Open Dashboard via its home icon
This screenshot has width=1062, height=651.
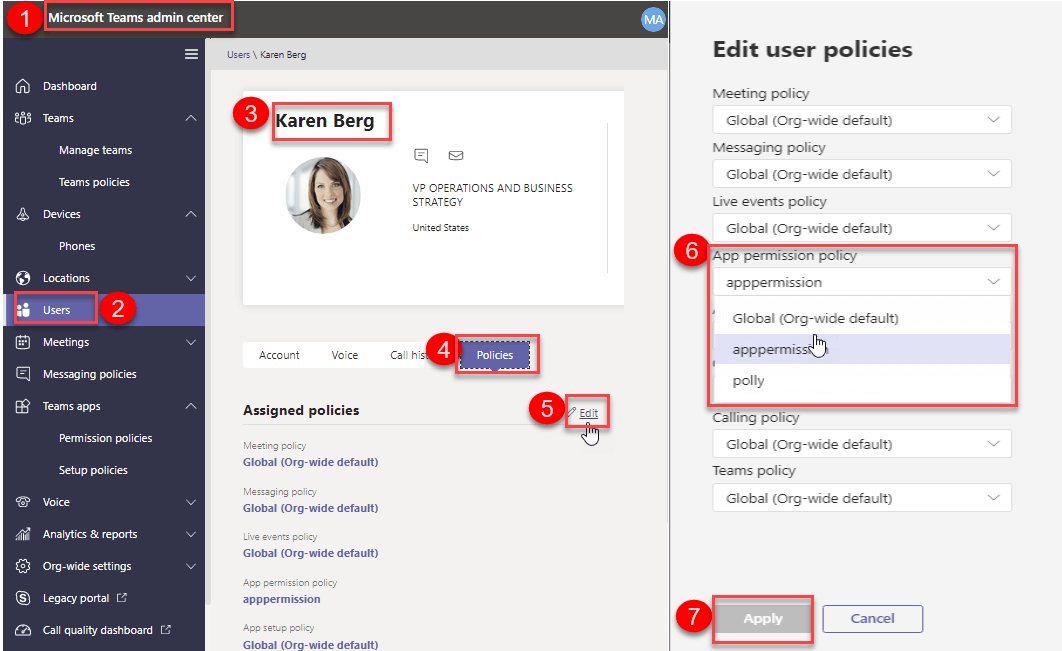[x=23, y=86]
